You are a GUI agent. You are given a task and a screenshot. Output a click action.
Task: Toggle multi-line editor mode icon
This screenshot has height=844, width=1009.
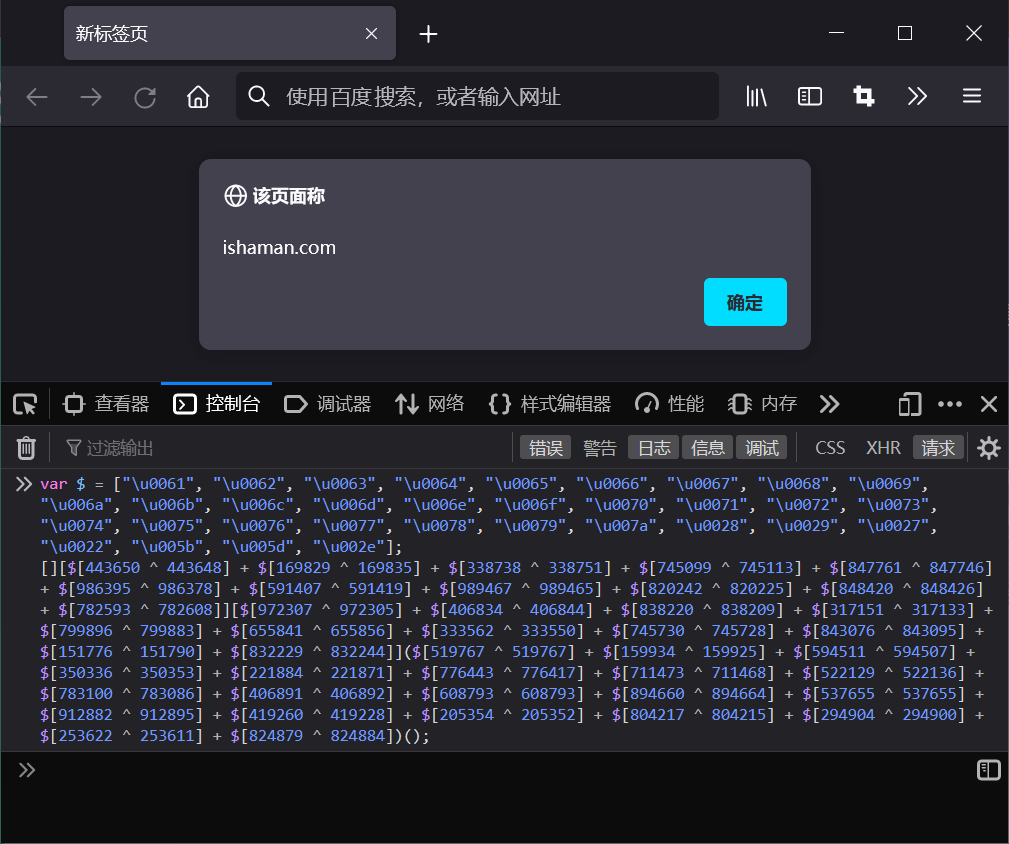tap(988, 770)
